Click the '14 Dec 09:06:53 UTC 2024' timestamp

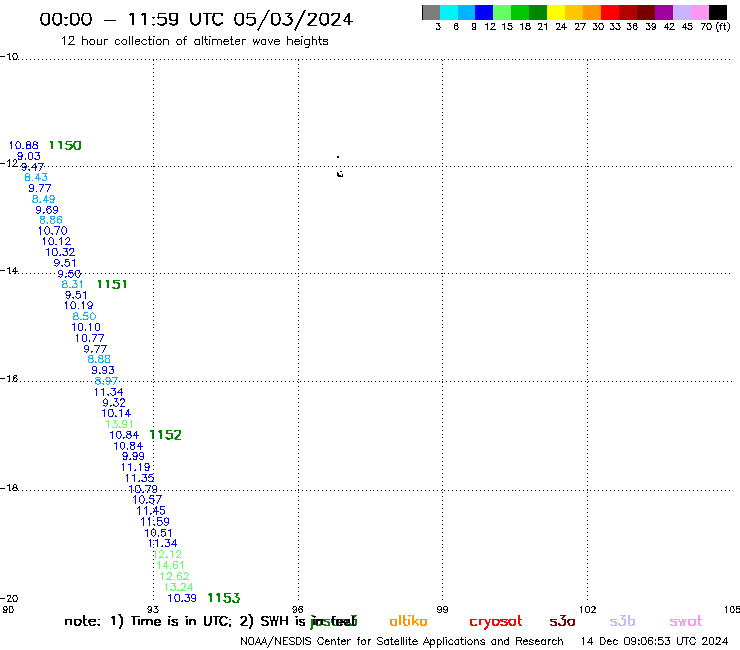pos(655,642)
